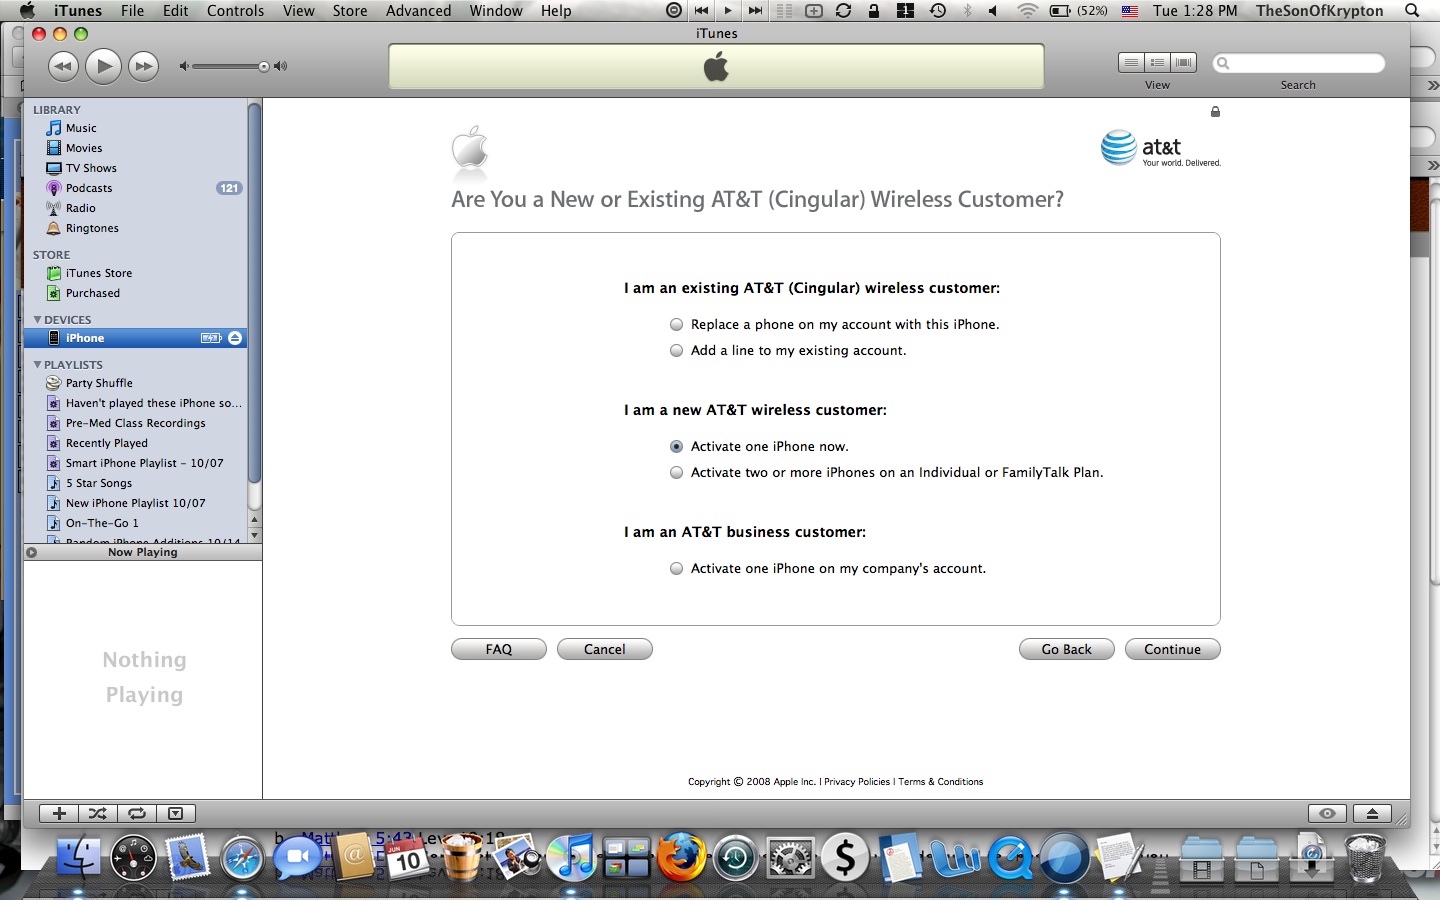Open the search field magnifier dropdown
1440x900 pixels.
pyautogui.click(x=1223, y=63)
